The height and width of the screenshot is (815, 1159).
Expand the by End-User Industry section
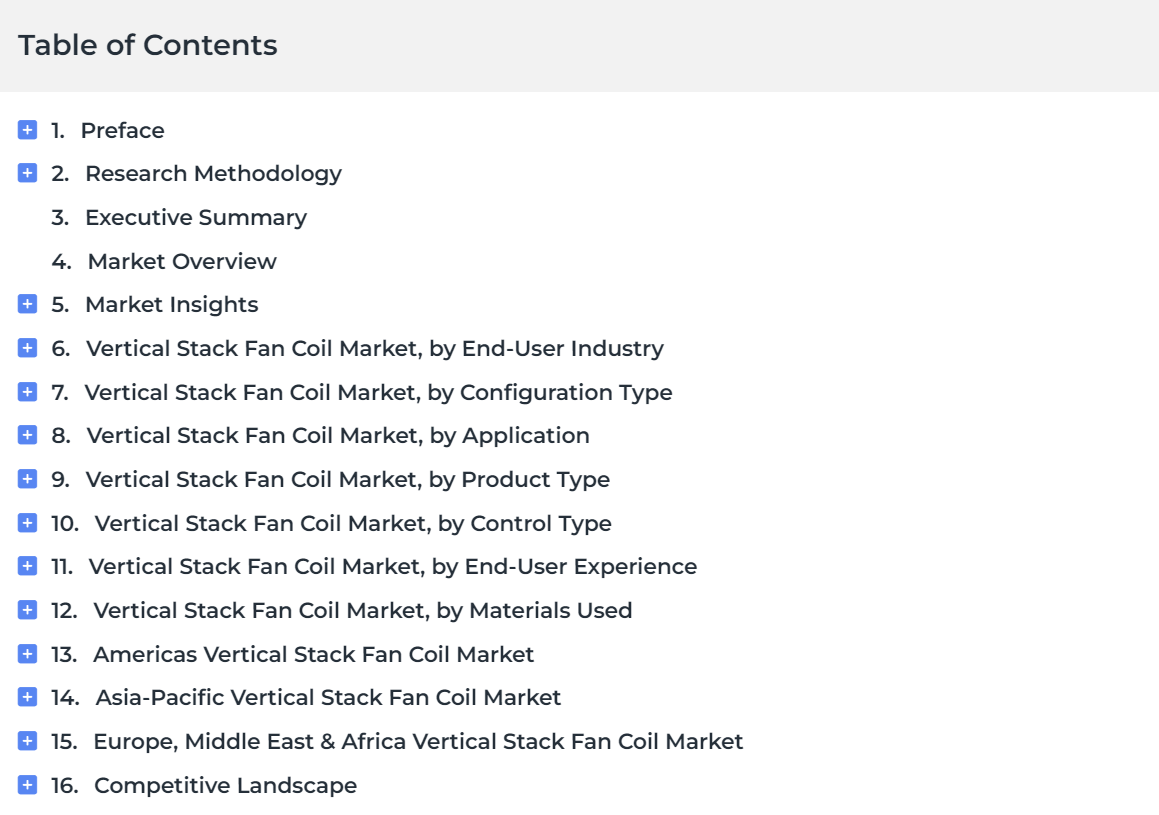[x=27, y=347]
